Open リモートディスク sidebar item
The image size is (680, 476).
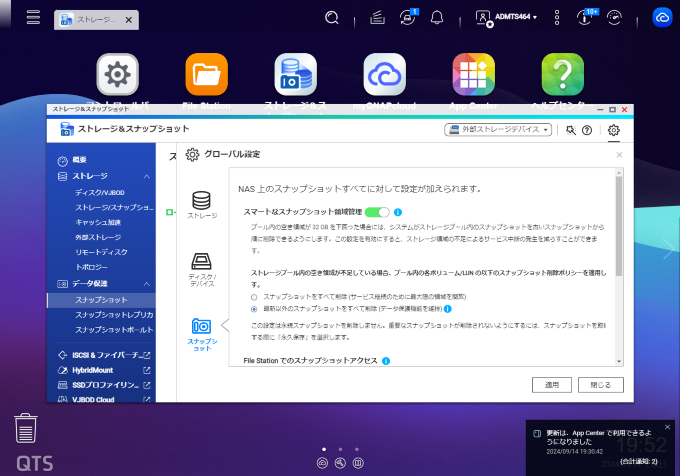click(x=101, y=252)
